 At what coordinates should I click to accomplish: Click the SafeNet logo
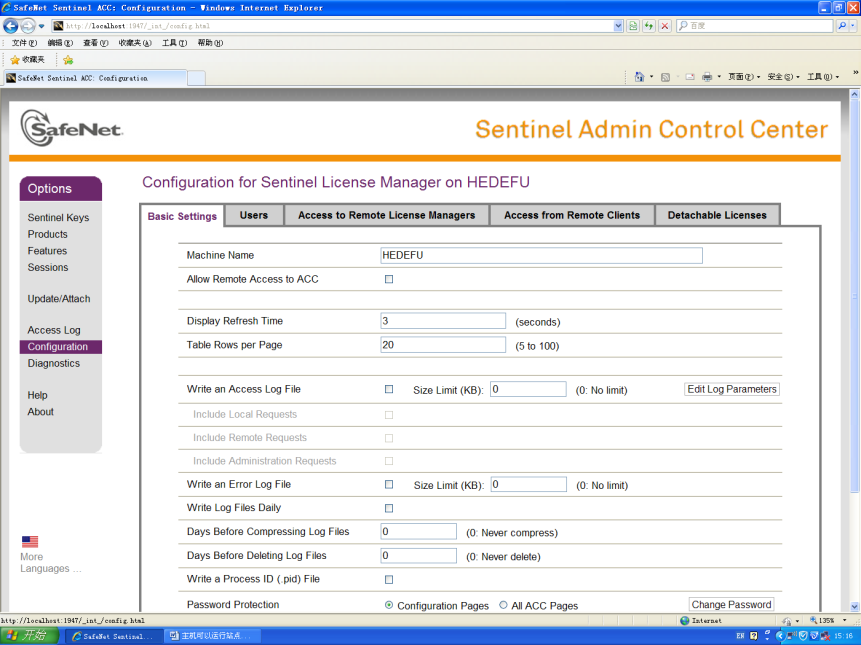click(x=72, y=128)
